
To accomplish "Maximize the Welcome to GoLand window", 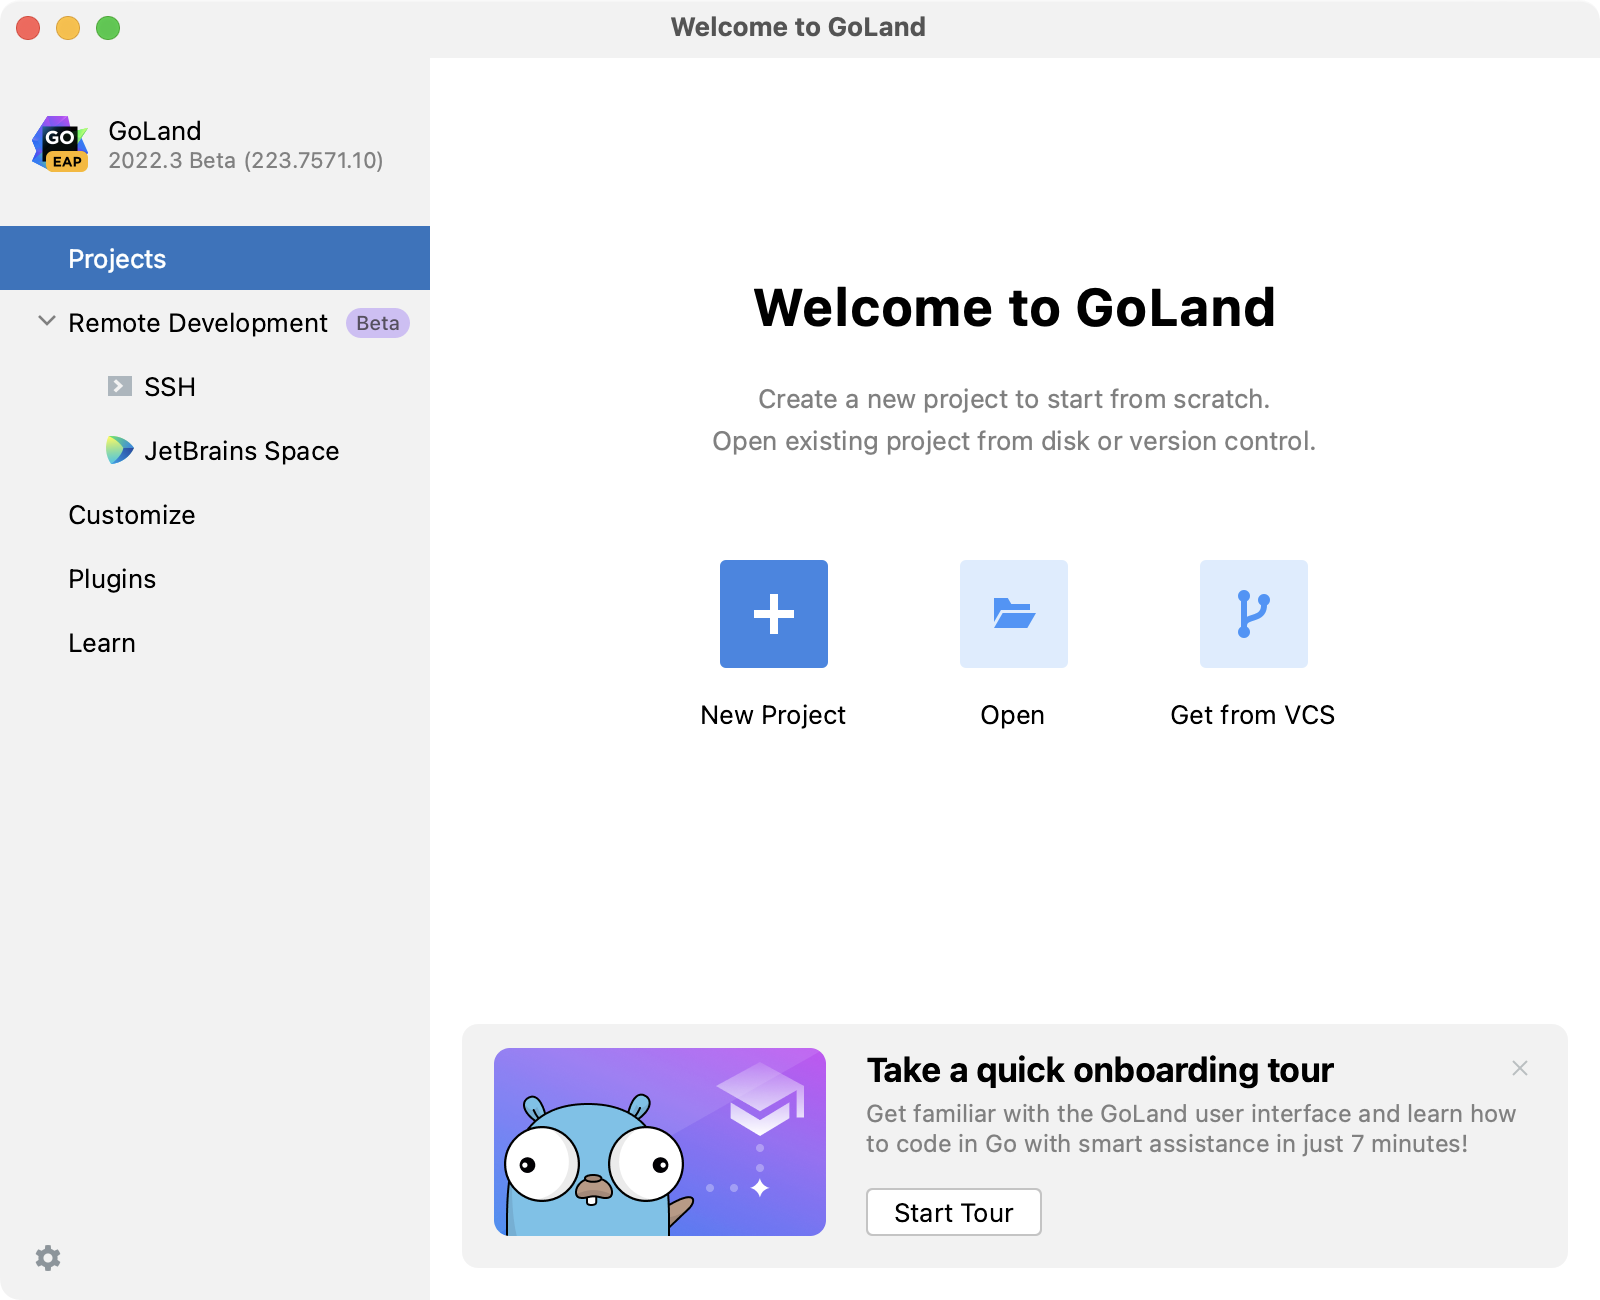I will coord(108,28).
